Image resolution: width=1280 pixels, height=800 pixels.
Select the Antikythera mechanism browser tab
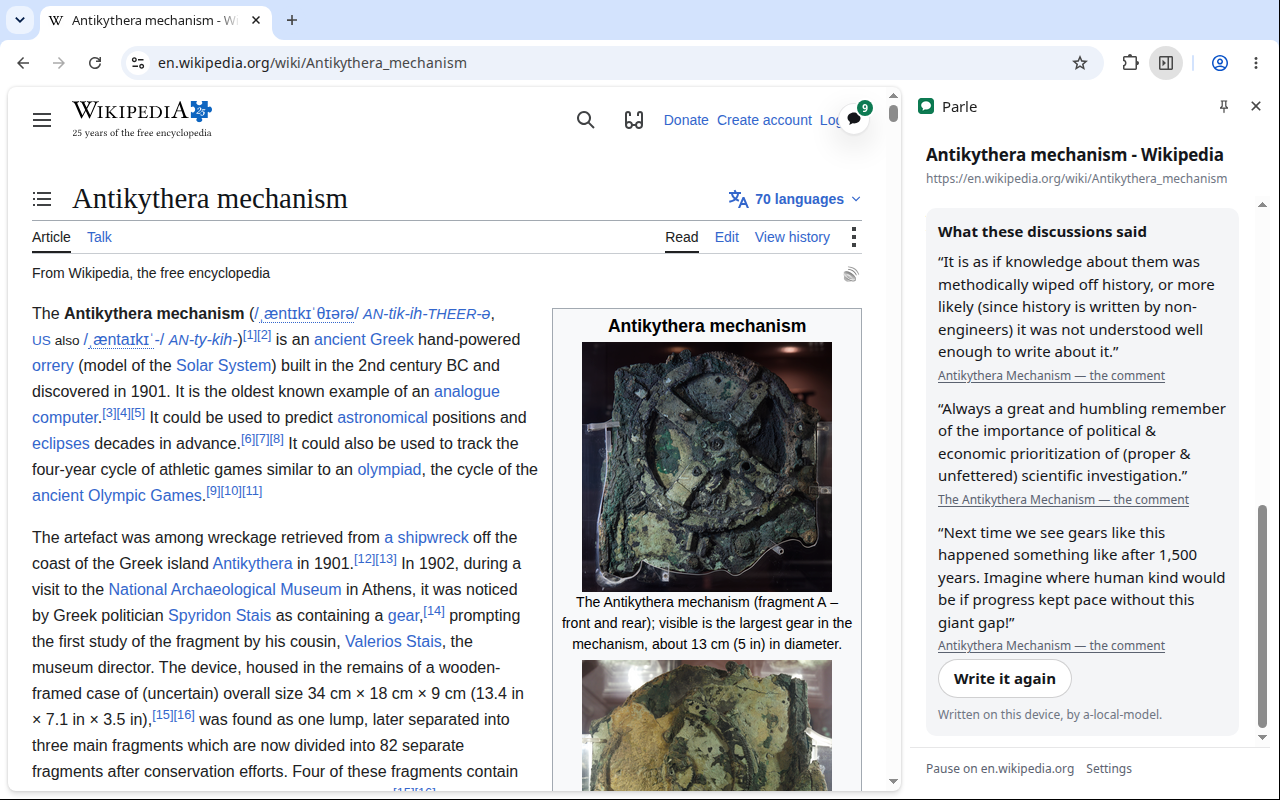pyautogui.click(x=155, y=20)
